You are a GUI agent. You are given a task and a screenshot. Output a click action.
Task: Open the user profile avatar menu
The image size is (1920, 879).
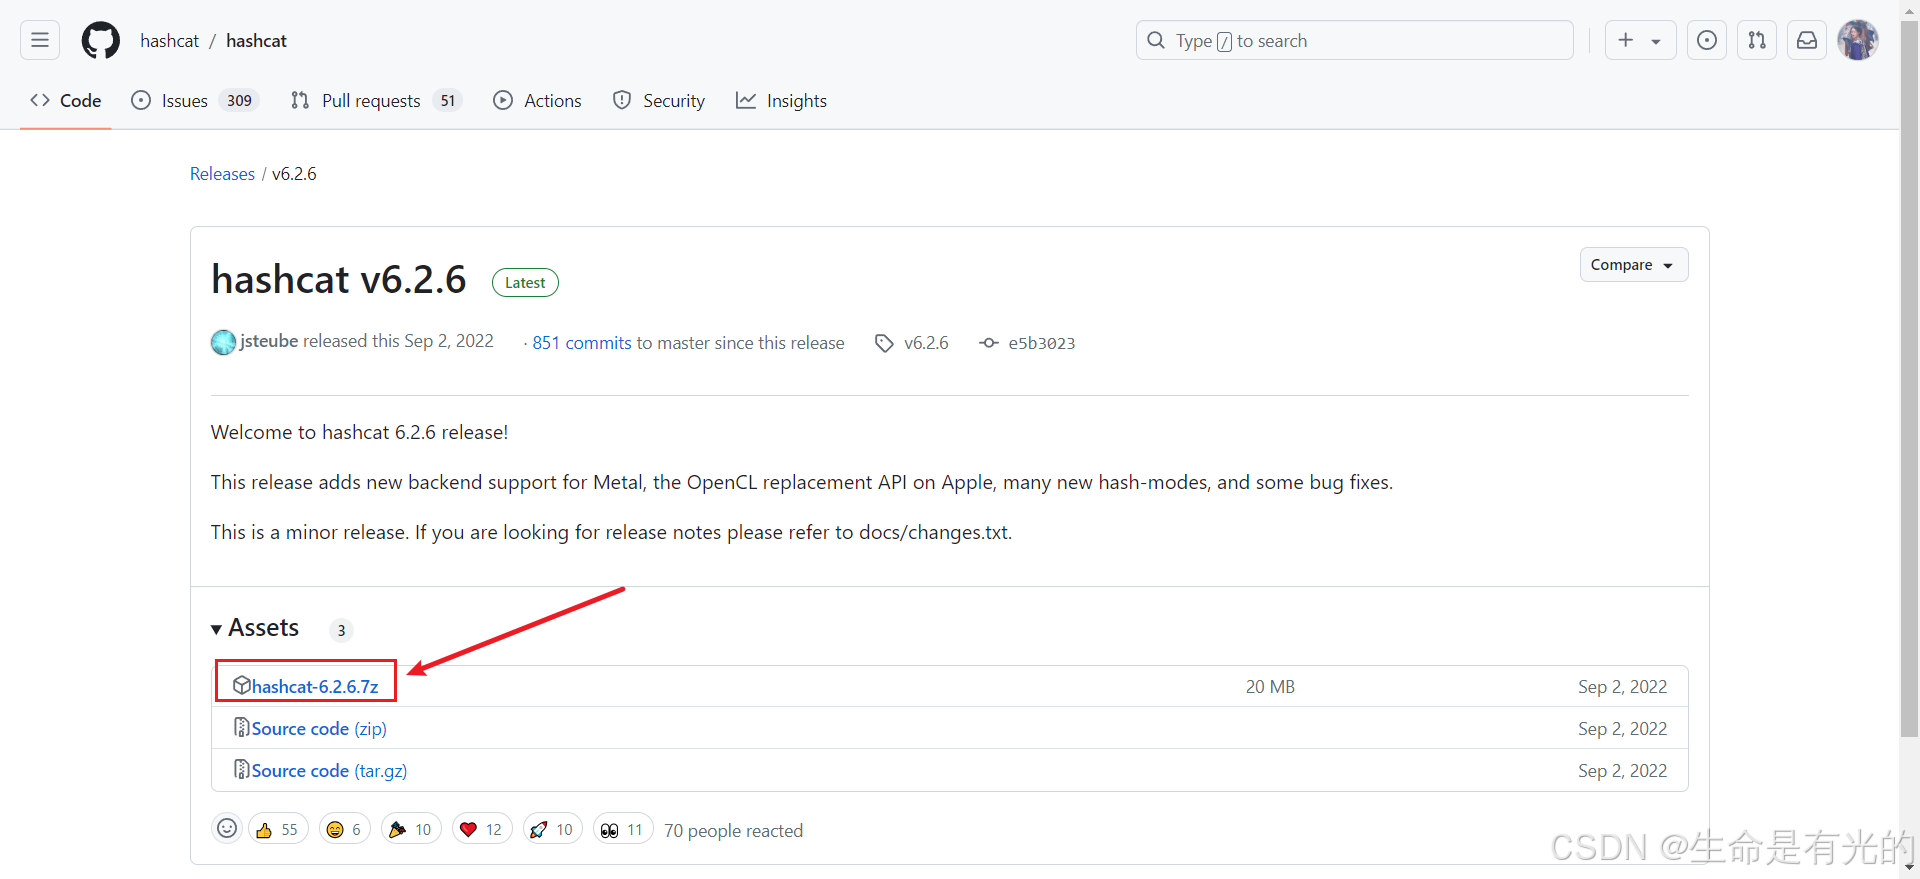click(1858, 40)
